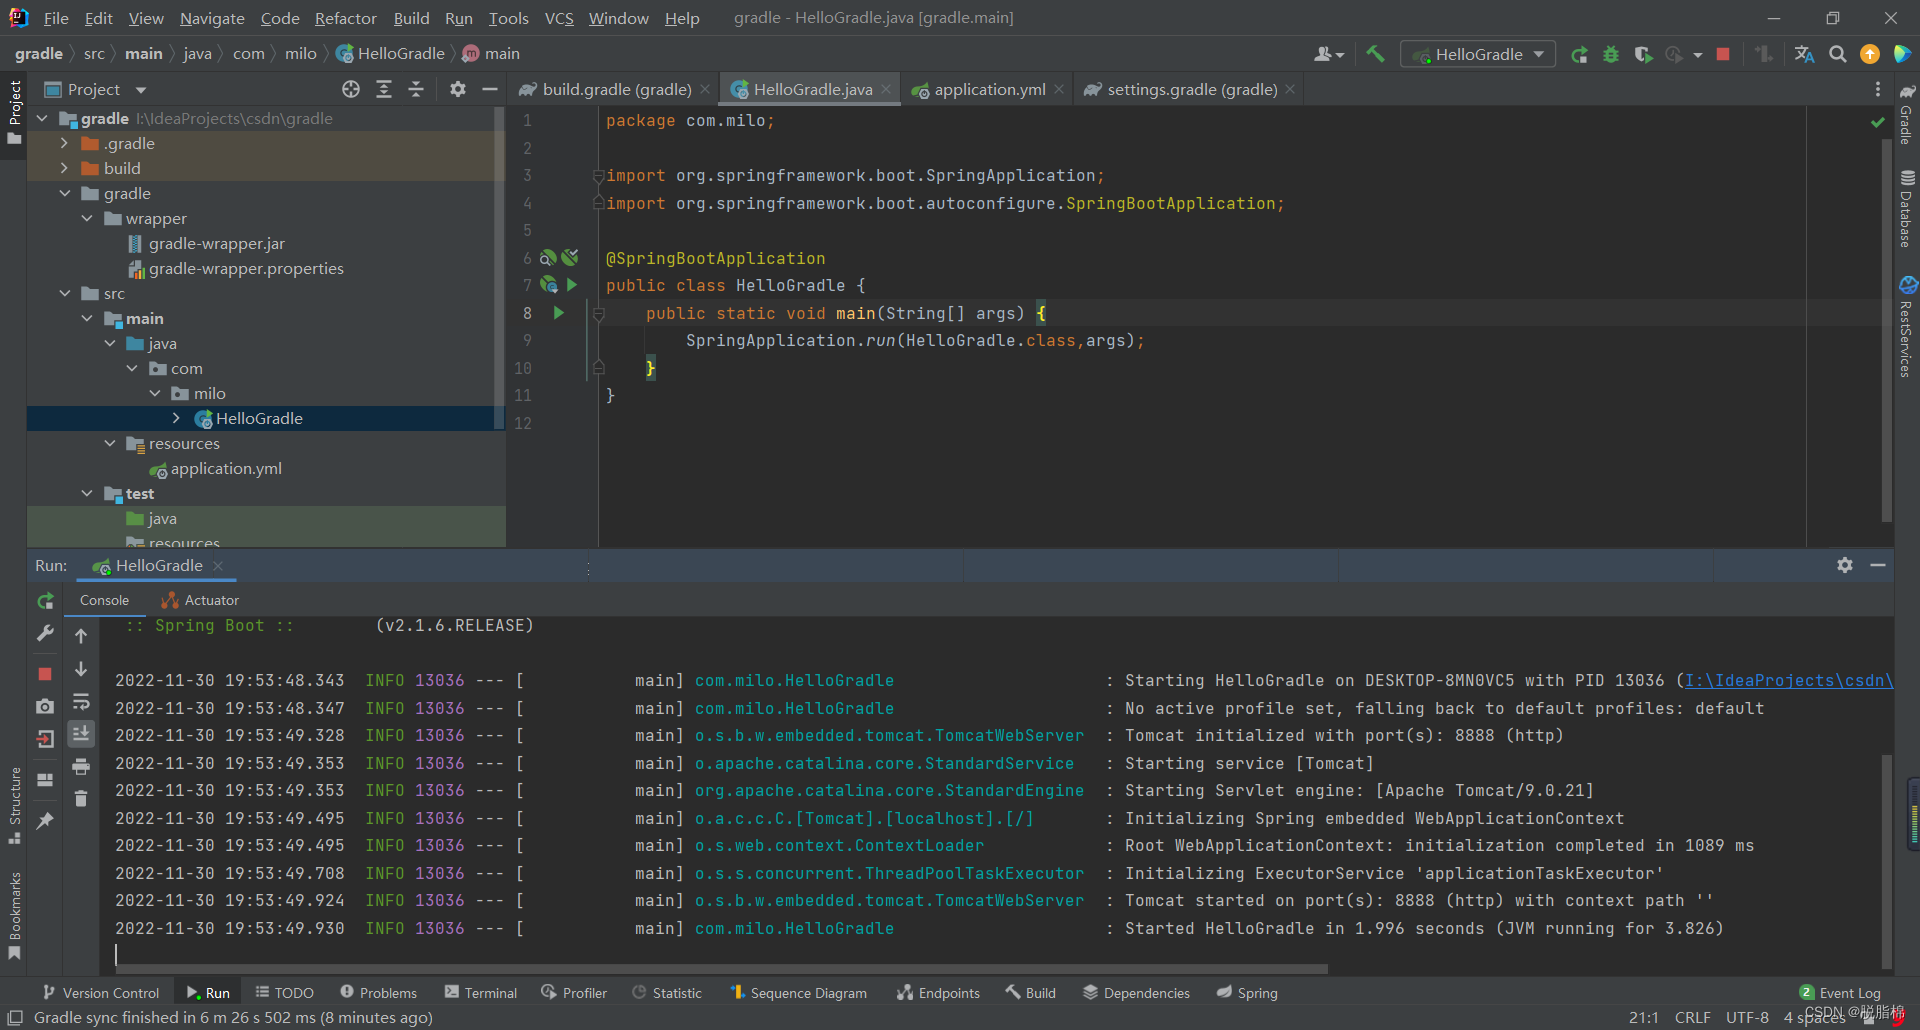Open Search Everywhere with the magnifier icon
The height and width of the screenshot is (1030, 1920).
point(1838,53)
